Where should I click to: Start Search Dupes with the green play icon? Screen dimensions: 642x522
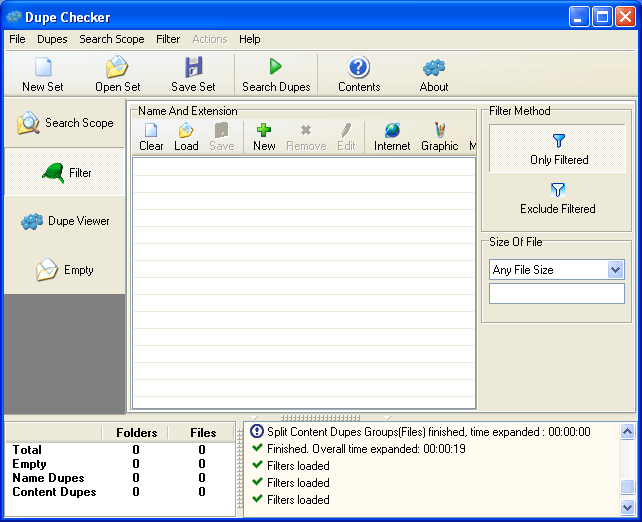coord(276,66)
